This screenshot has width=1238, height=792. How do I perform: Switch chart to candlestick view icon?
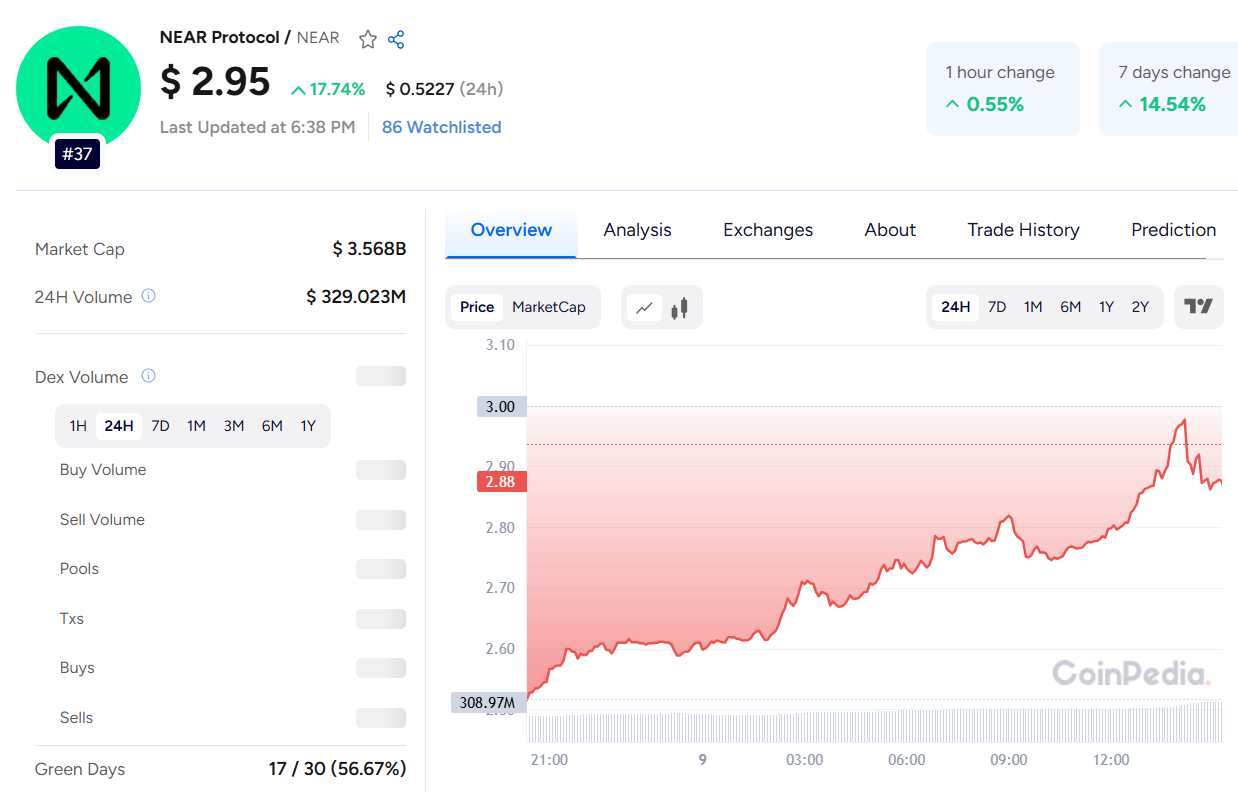[680, 308]
